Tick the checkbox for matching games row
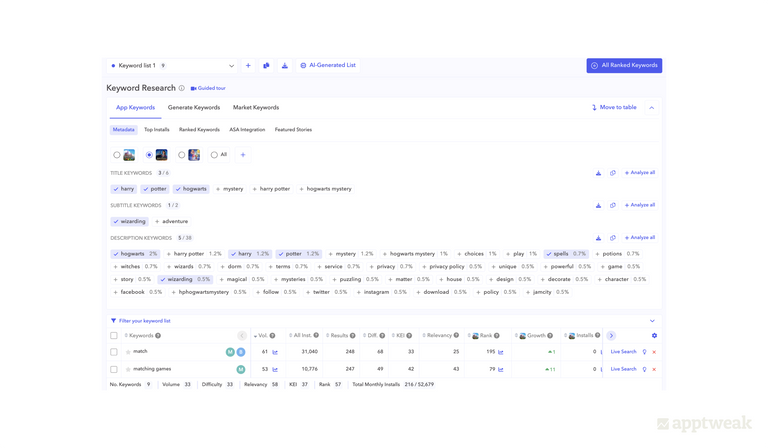Screen dimensions: 768x448 coord(114,370)
